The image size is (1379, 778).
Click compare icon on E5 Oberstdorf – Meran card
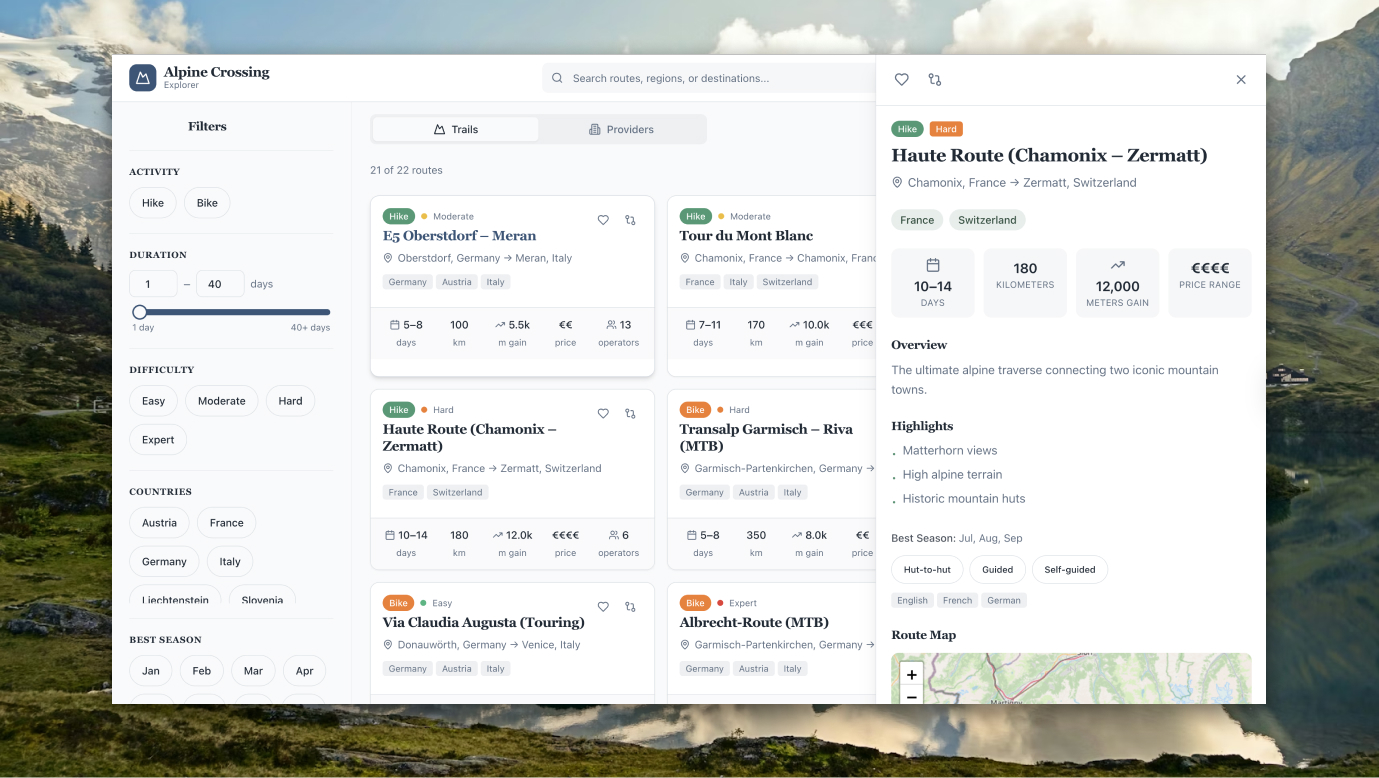tap(630, 220)
